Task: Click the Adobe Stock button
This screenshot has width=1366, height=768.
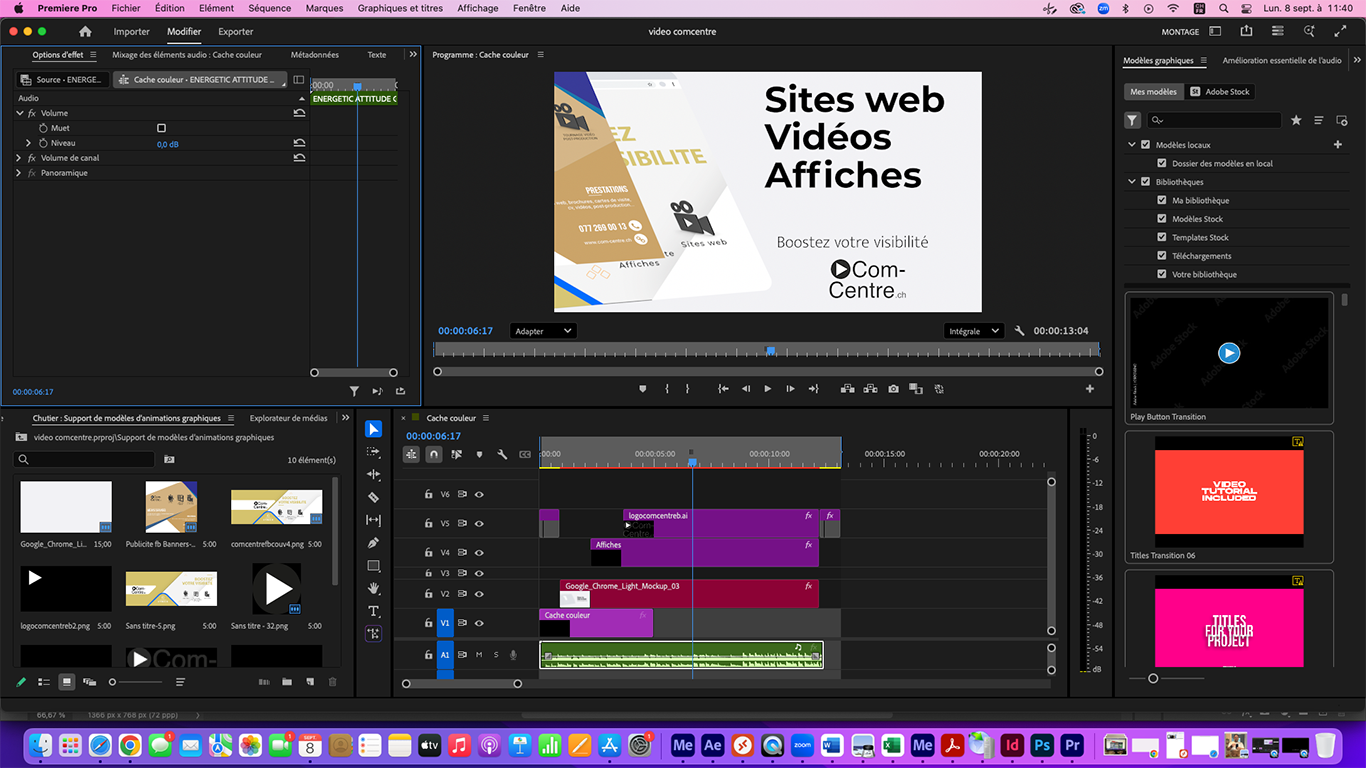Action: tap(1220, 91)
